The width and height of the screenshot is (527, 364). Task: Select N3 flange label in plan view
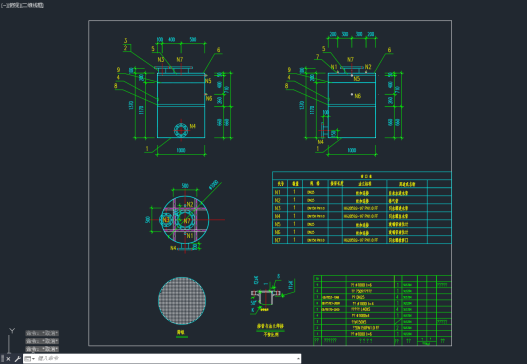tap(166, 220)
